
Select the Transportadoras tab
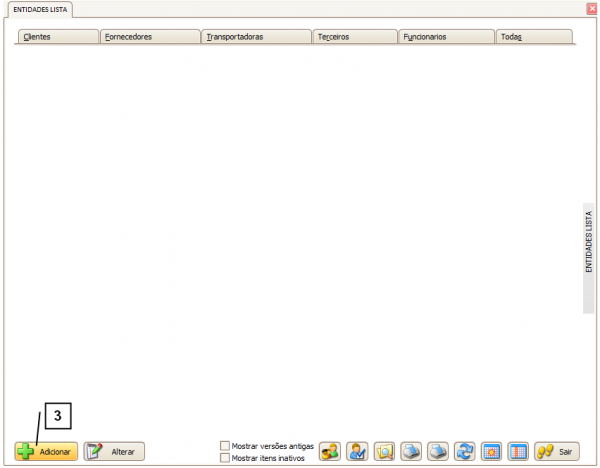pyautogui.click(x=256, y=37)
